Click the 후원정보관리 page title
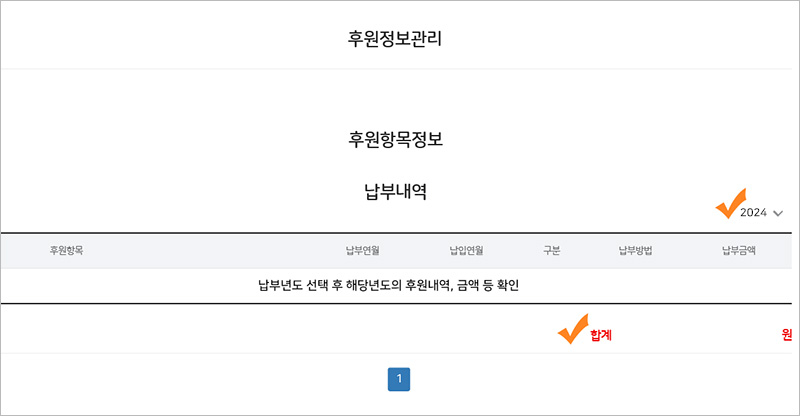 pos(395,39)
